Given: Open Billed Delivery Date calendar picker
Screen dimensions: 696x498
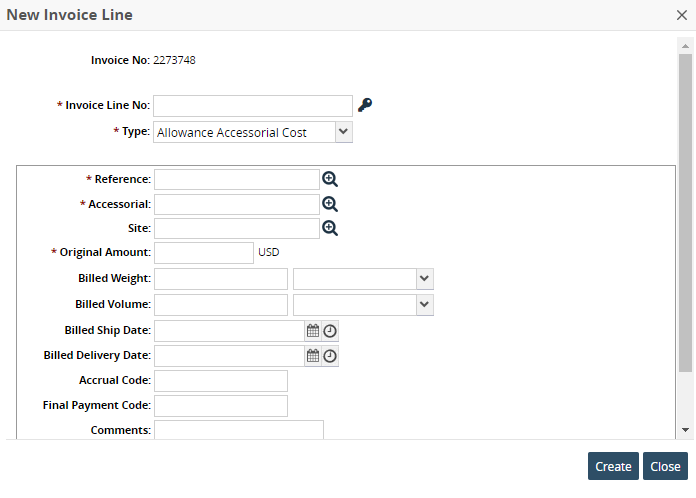Looking at the screenshot, I should [313, 355].
